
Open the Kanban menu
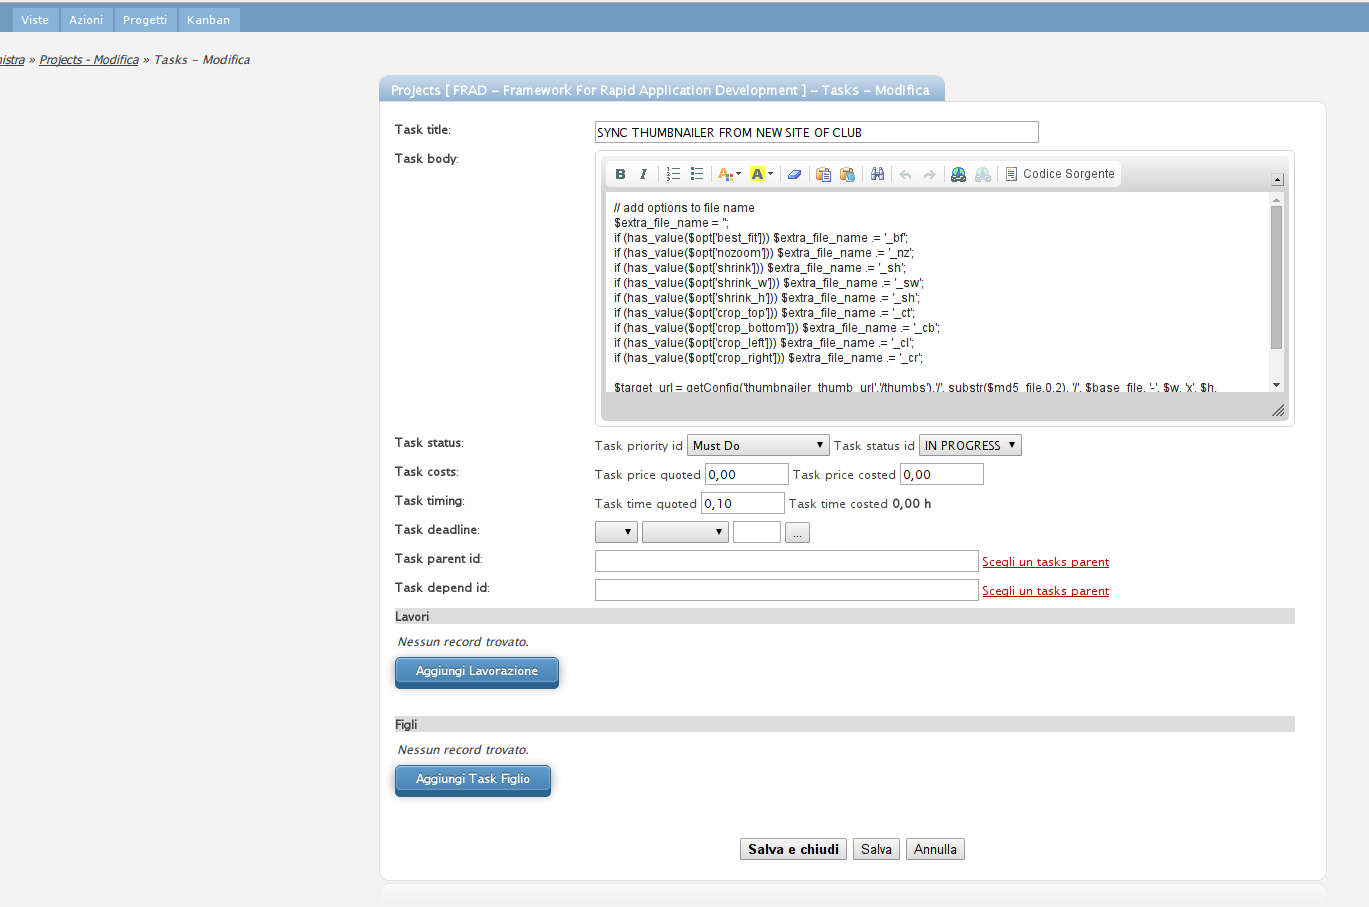(x=208, y=20)
